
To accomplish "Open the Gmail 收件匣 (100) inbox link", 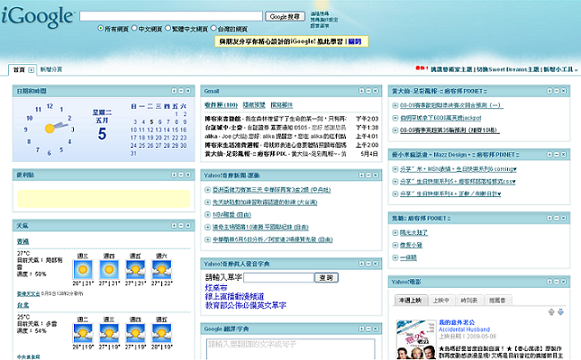I will (221, 105).
